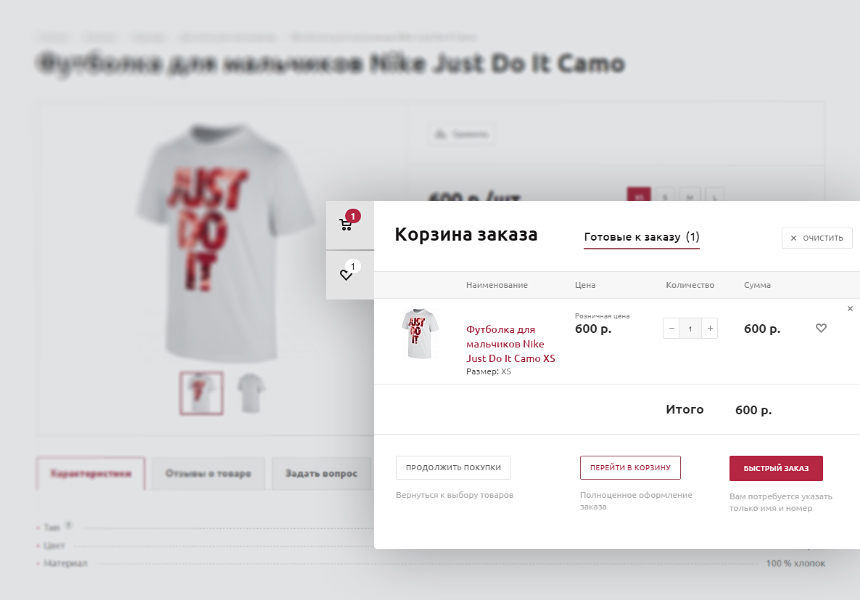Select the second gray T-shirt gallery thumbnail

[x=250, y=392]
